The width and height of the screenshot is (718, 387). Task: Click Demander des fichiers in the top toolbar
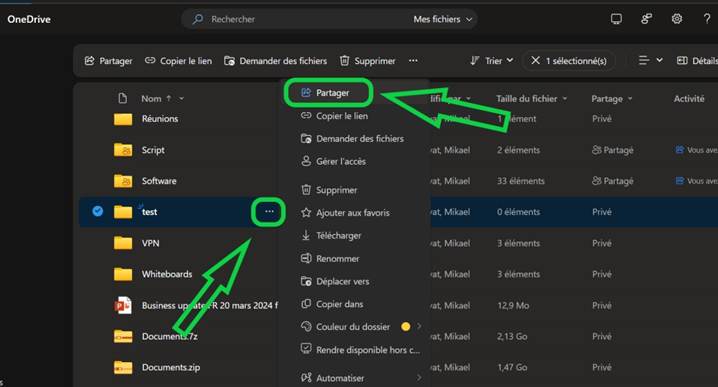pos(275,61)
